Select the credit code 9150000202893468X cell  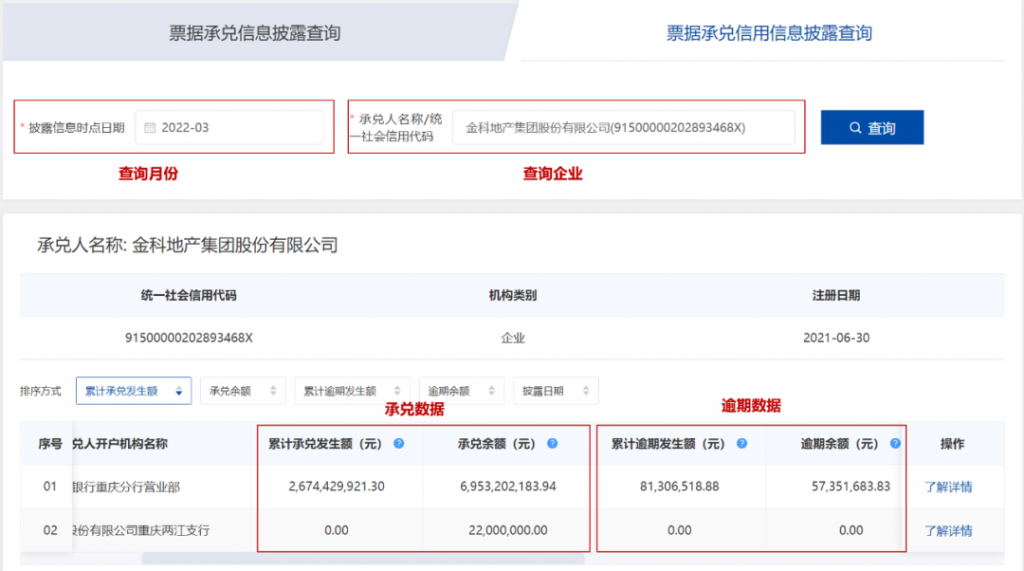coord(189,338)
